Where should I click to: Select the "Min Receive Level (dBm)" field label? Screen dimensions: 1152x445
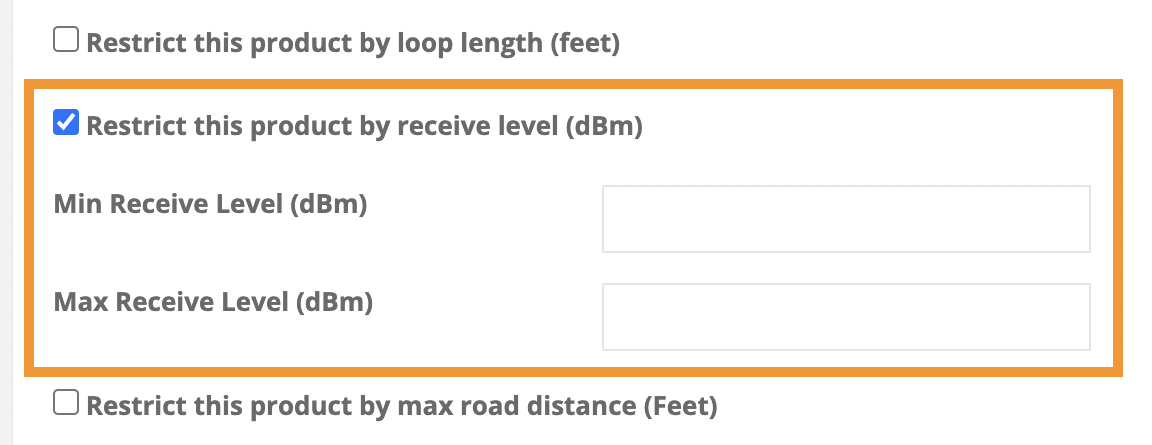pos(211,205)
